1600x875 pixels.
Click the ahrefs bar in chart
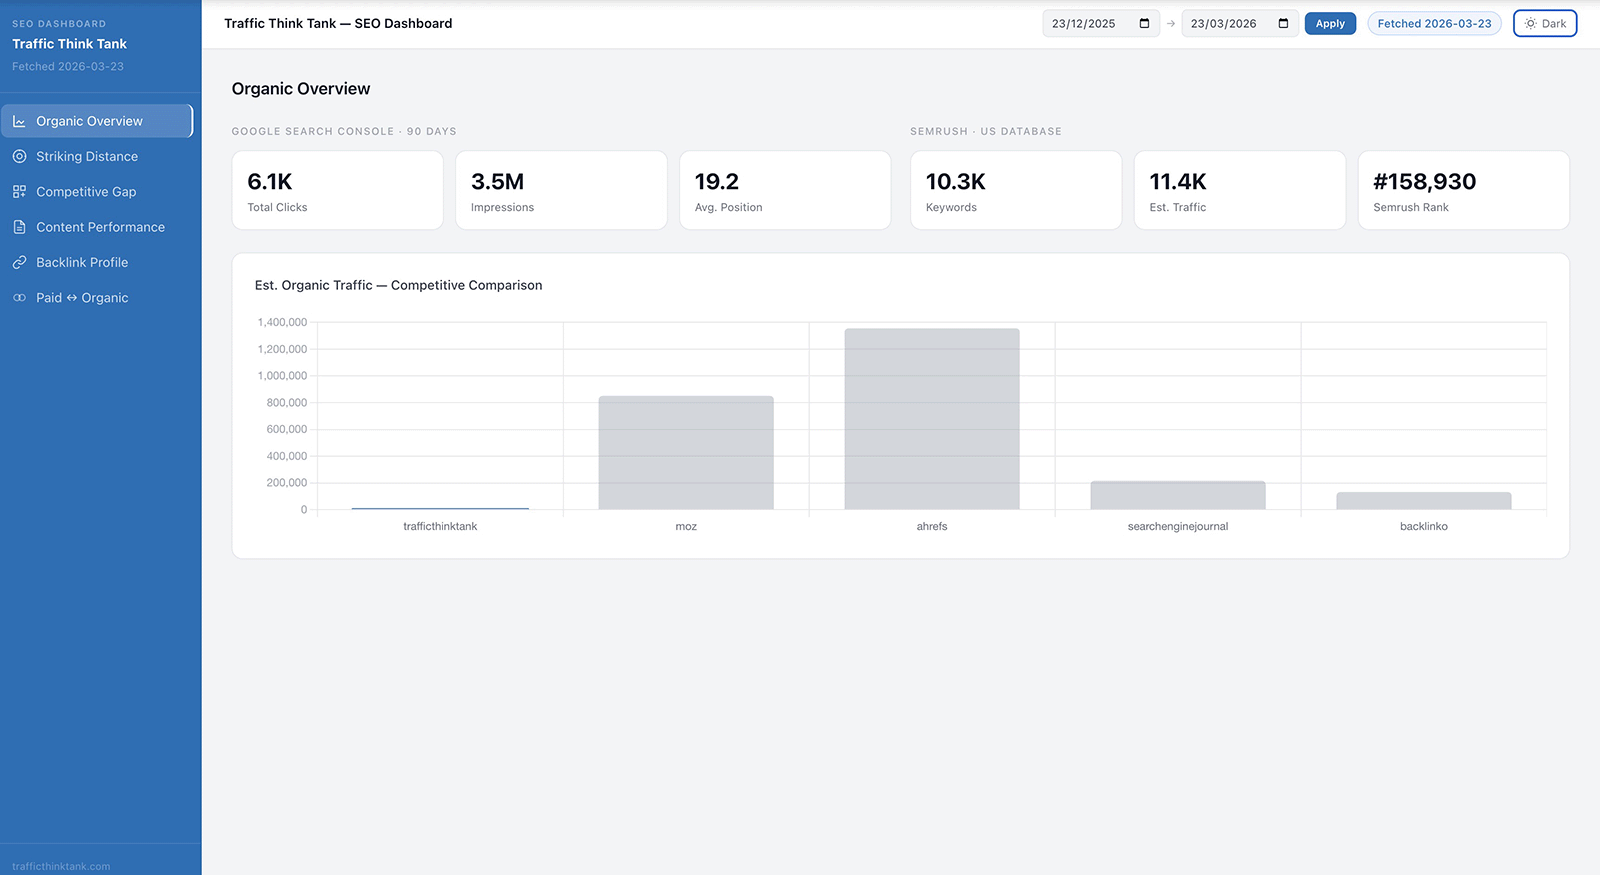[x=932, y=419]
